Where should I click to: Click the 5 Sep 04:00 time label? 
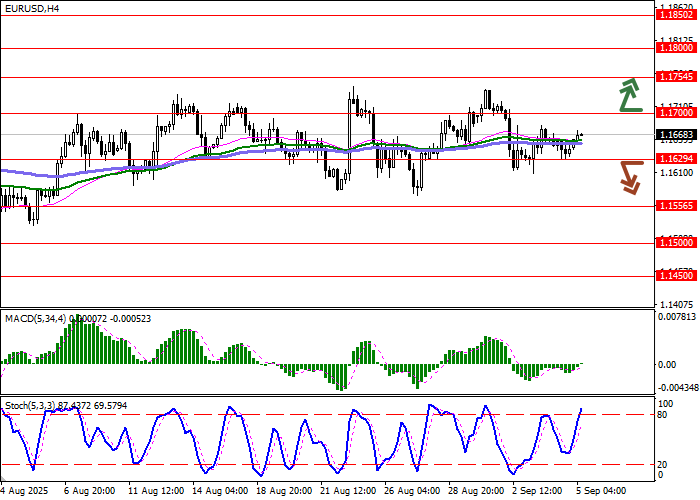tap(604, 491)
